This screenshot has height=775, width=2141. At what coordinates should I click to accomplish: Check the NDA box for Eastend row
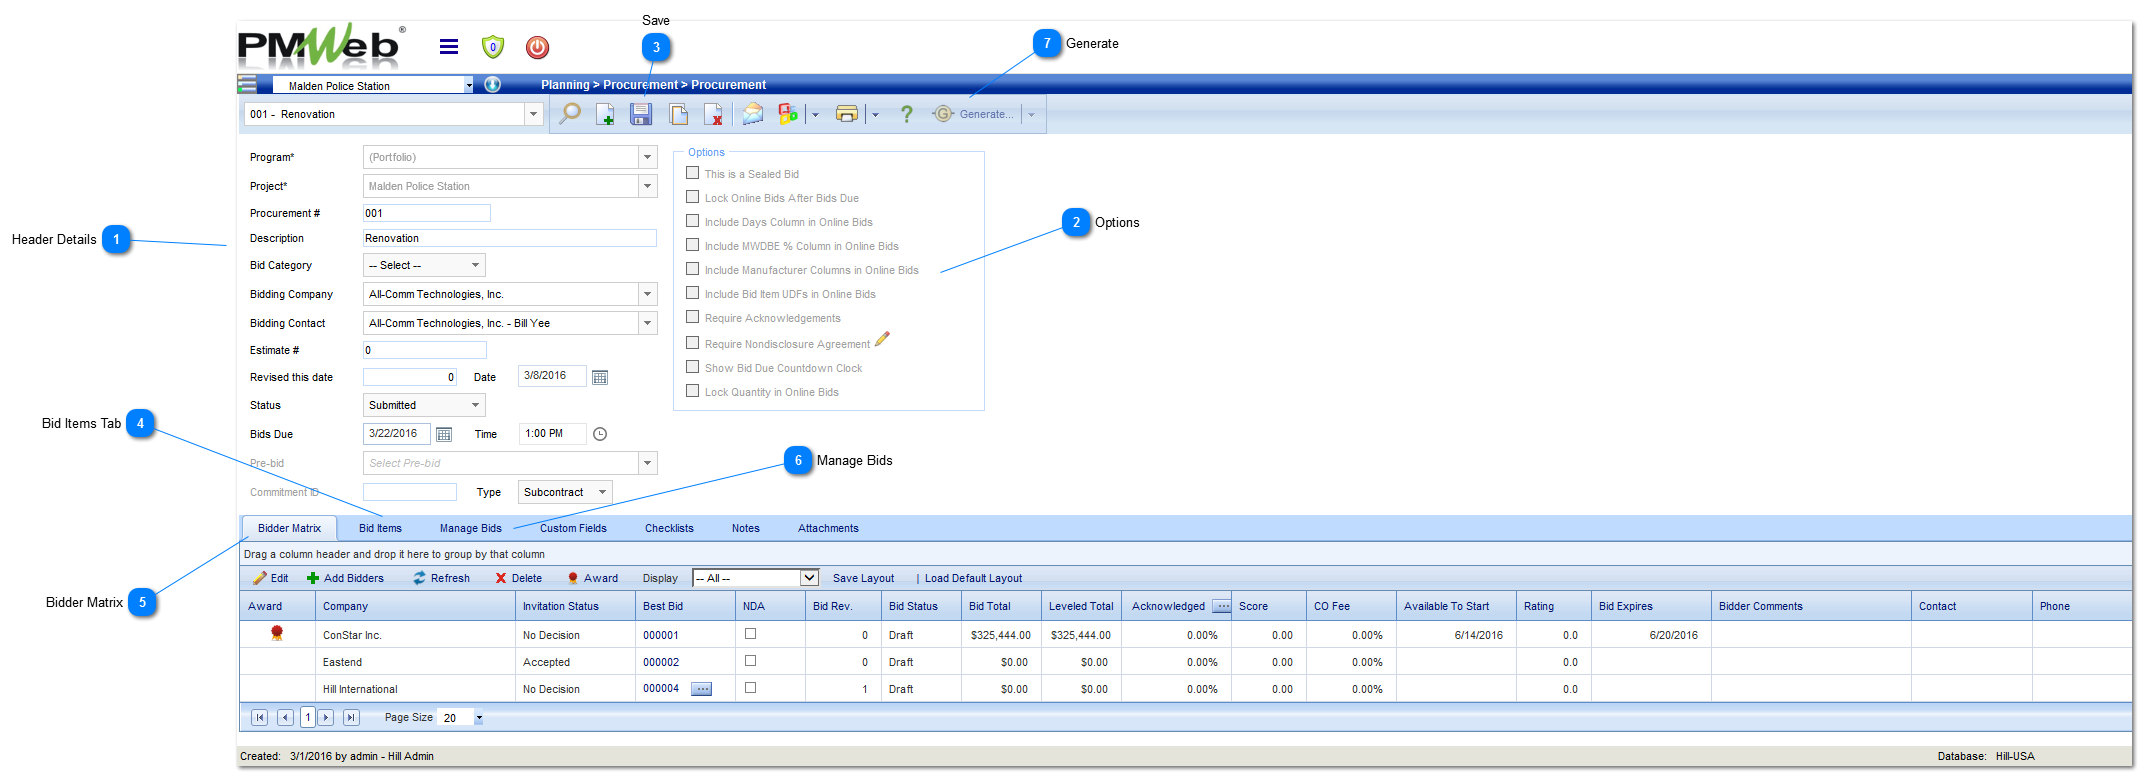(751, 661)
